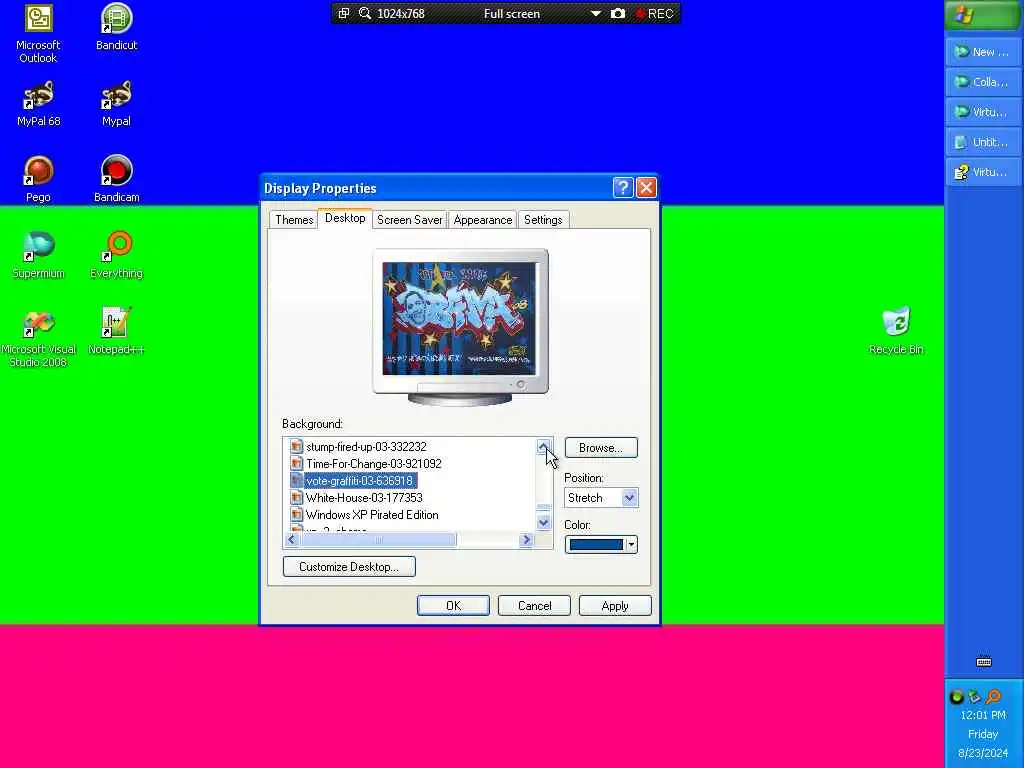Click the White-House-03-177353 file icon
Screen dimensions: 1024x768
296,498
